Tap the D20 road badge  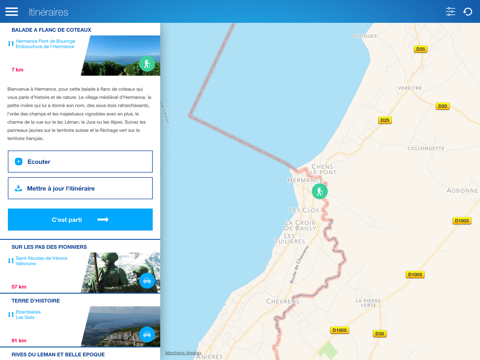[x=443, y=106]
